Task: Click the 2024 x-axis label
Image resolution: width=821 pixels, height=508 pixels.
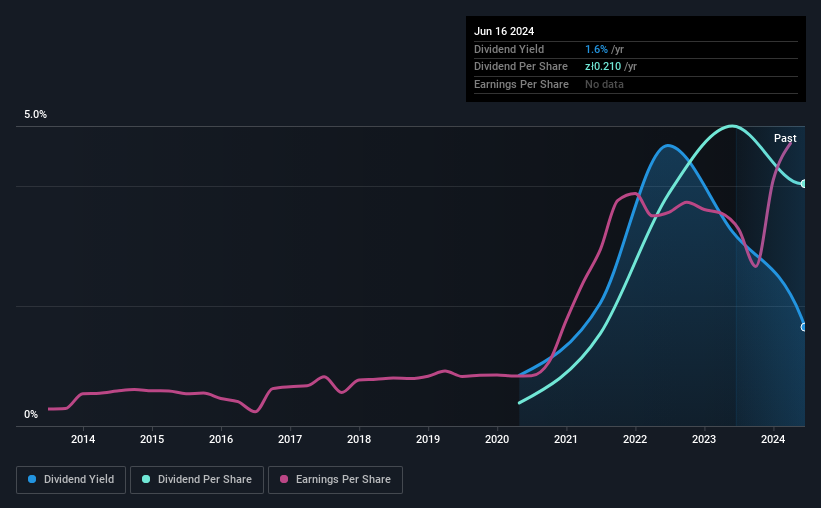Action: point(773,439)
